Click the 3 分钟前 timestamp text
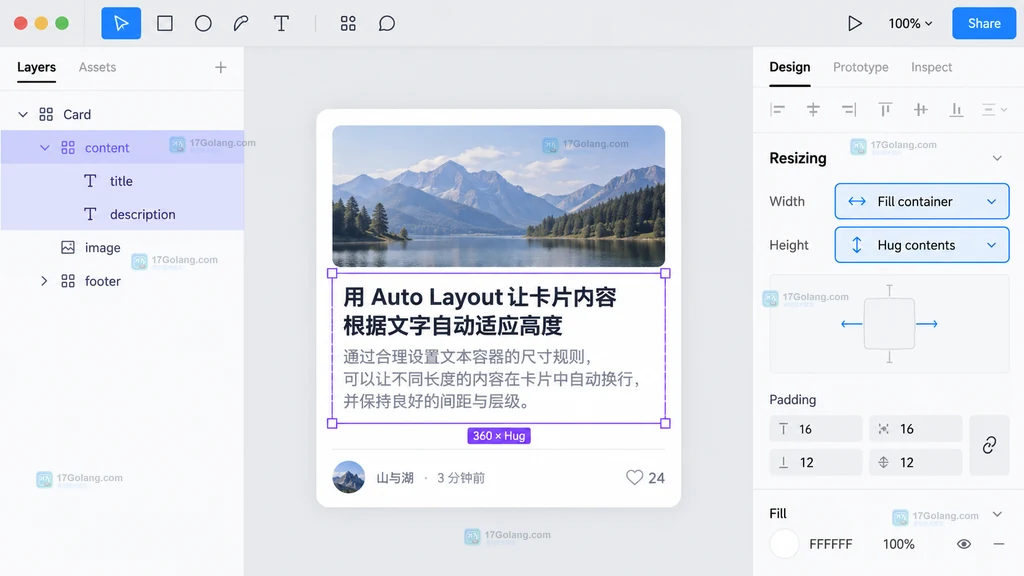The height and width of the screenshot is (576, 1024). coord(461,478)
